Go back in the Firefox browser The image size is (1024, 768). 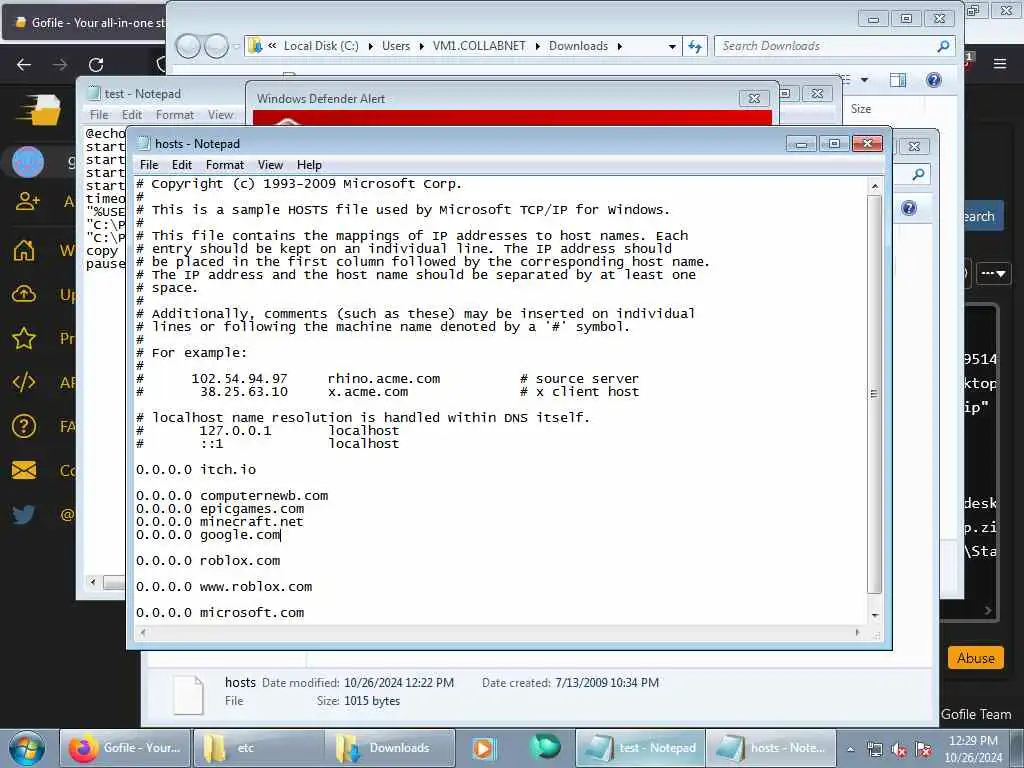coord(24,65)
